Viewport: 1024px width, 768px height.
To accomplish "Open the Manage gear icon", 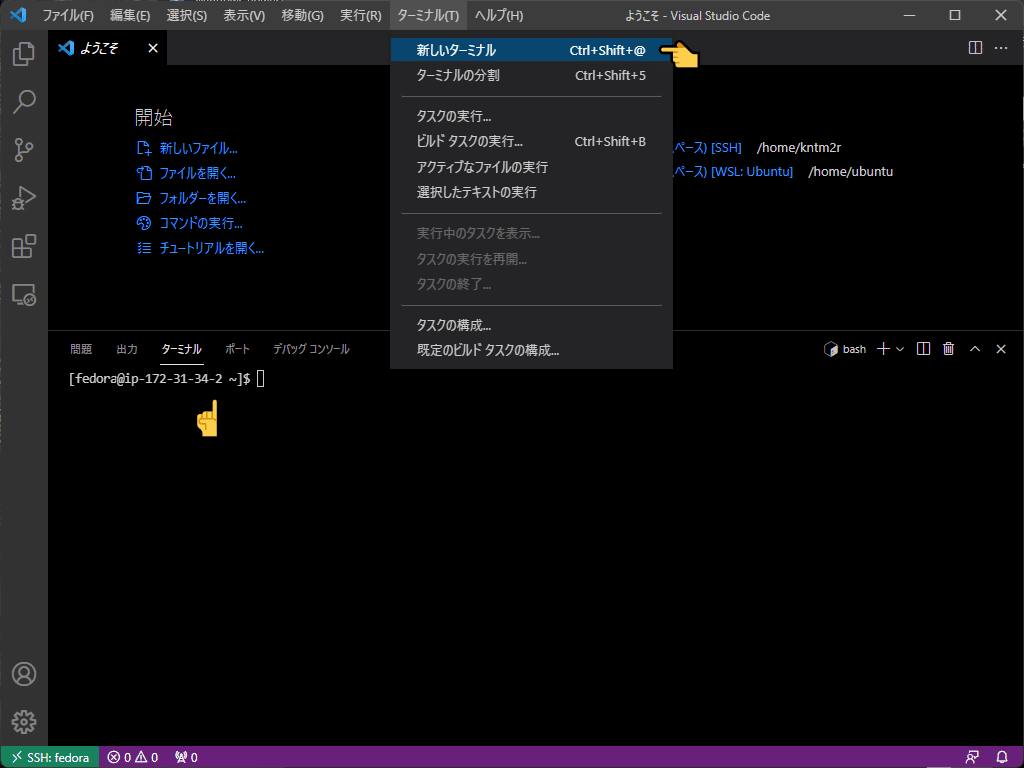I will (x=24, y=722).
